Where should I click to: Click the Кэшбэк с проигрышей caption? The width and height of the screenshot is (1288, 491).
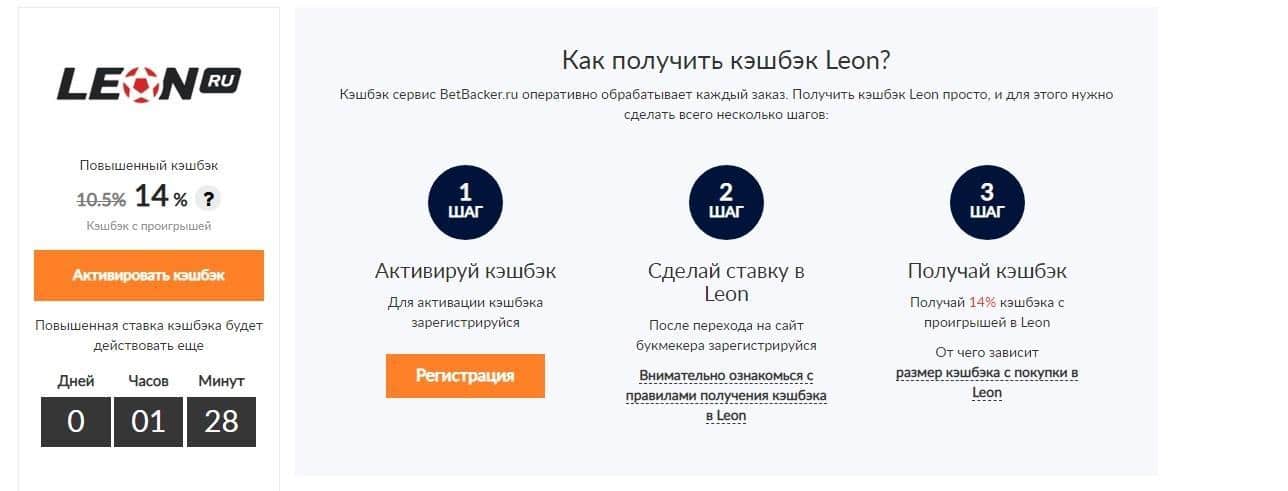(148, 226)
